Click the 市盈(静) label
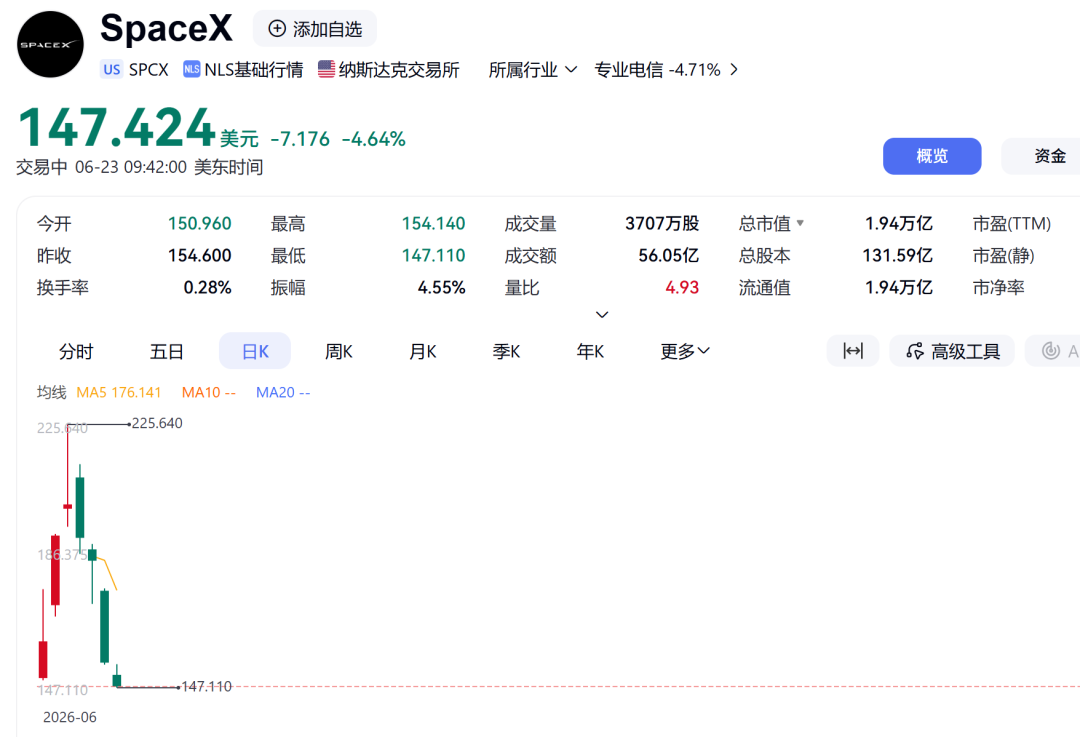Screen dimensions: 1080x737 point(1004,256)
